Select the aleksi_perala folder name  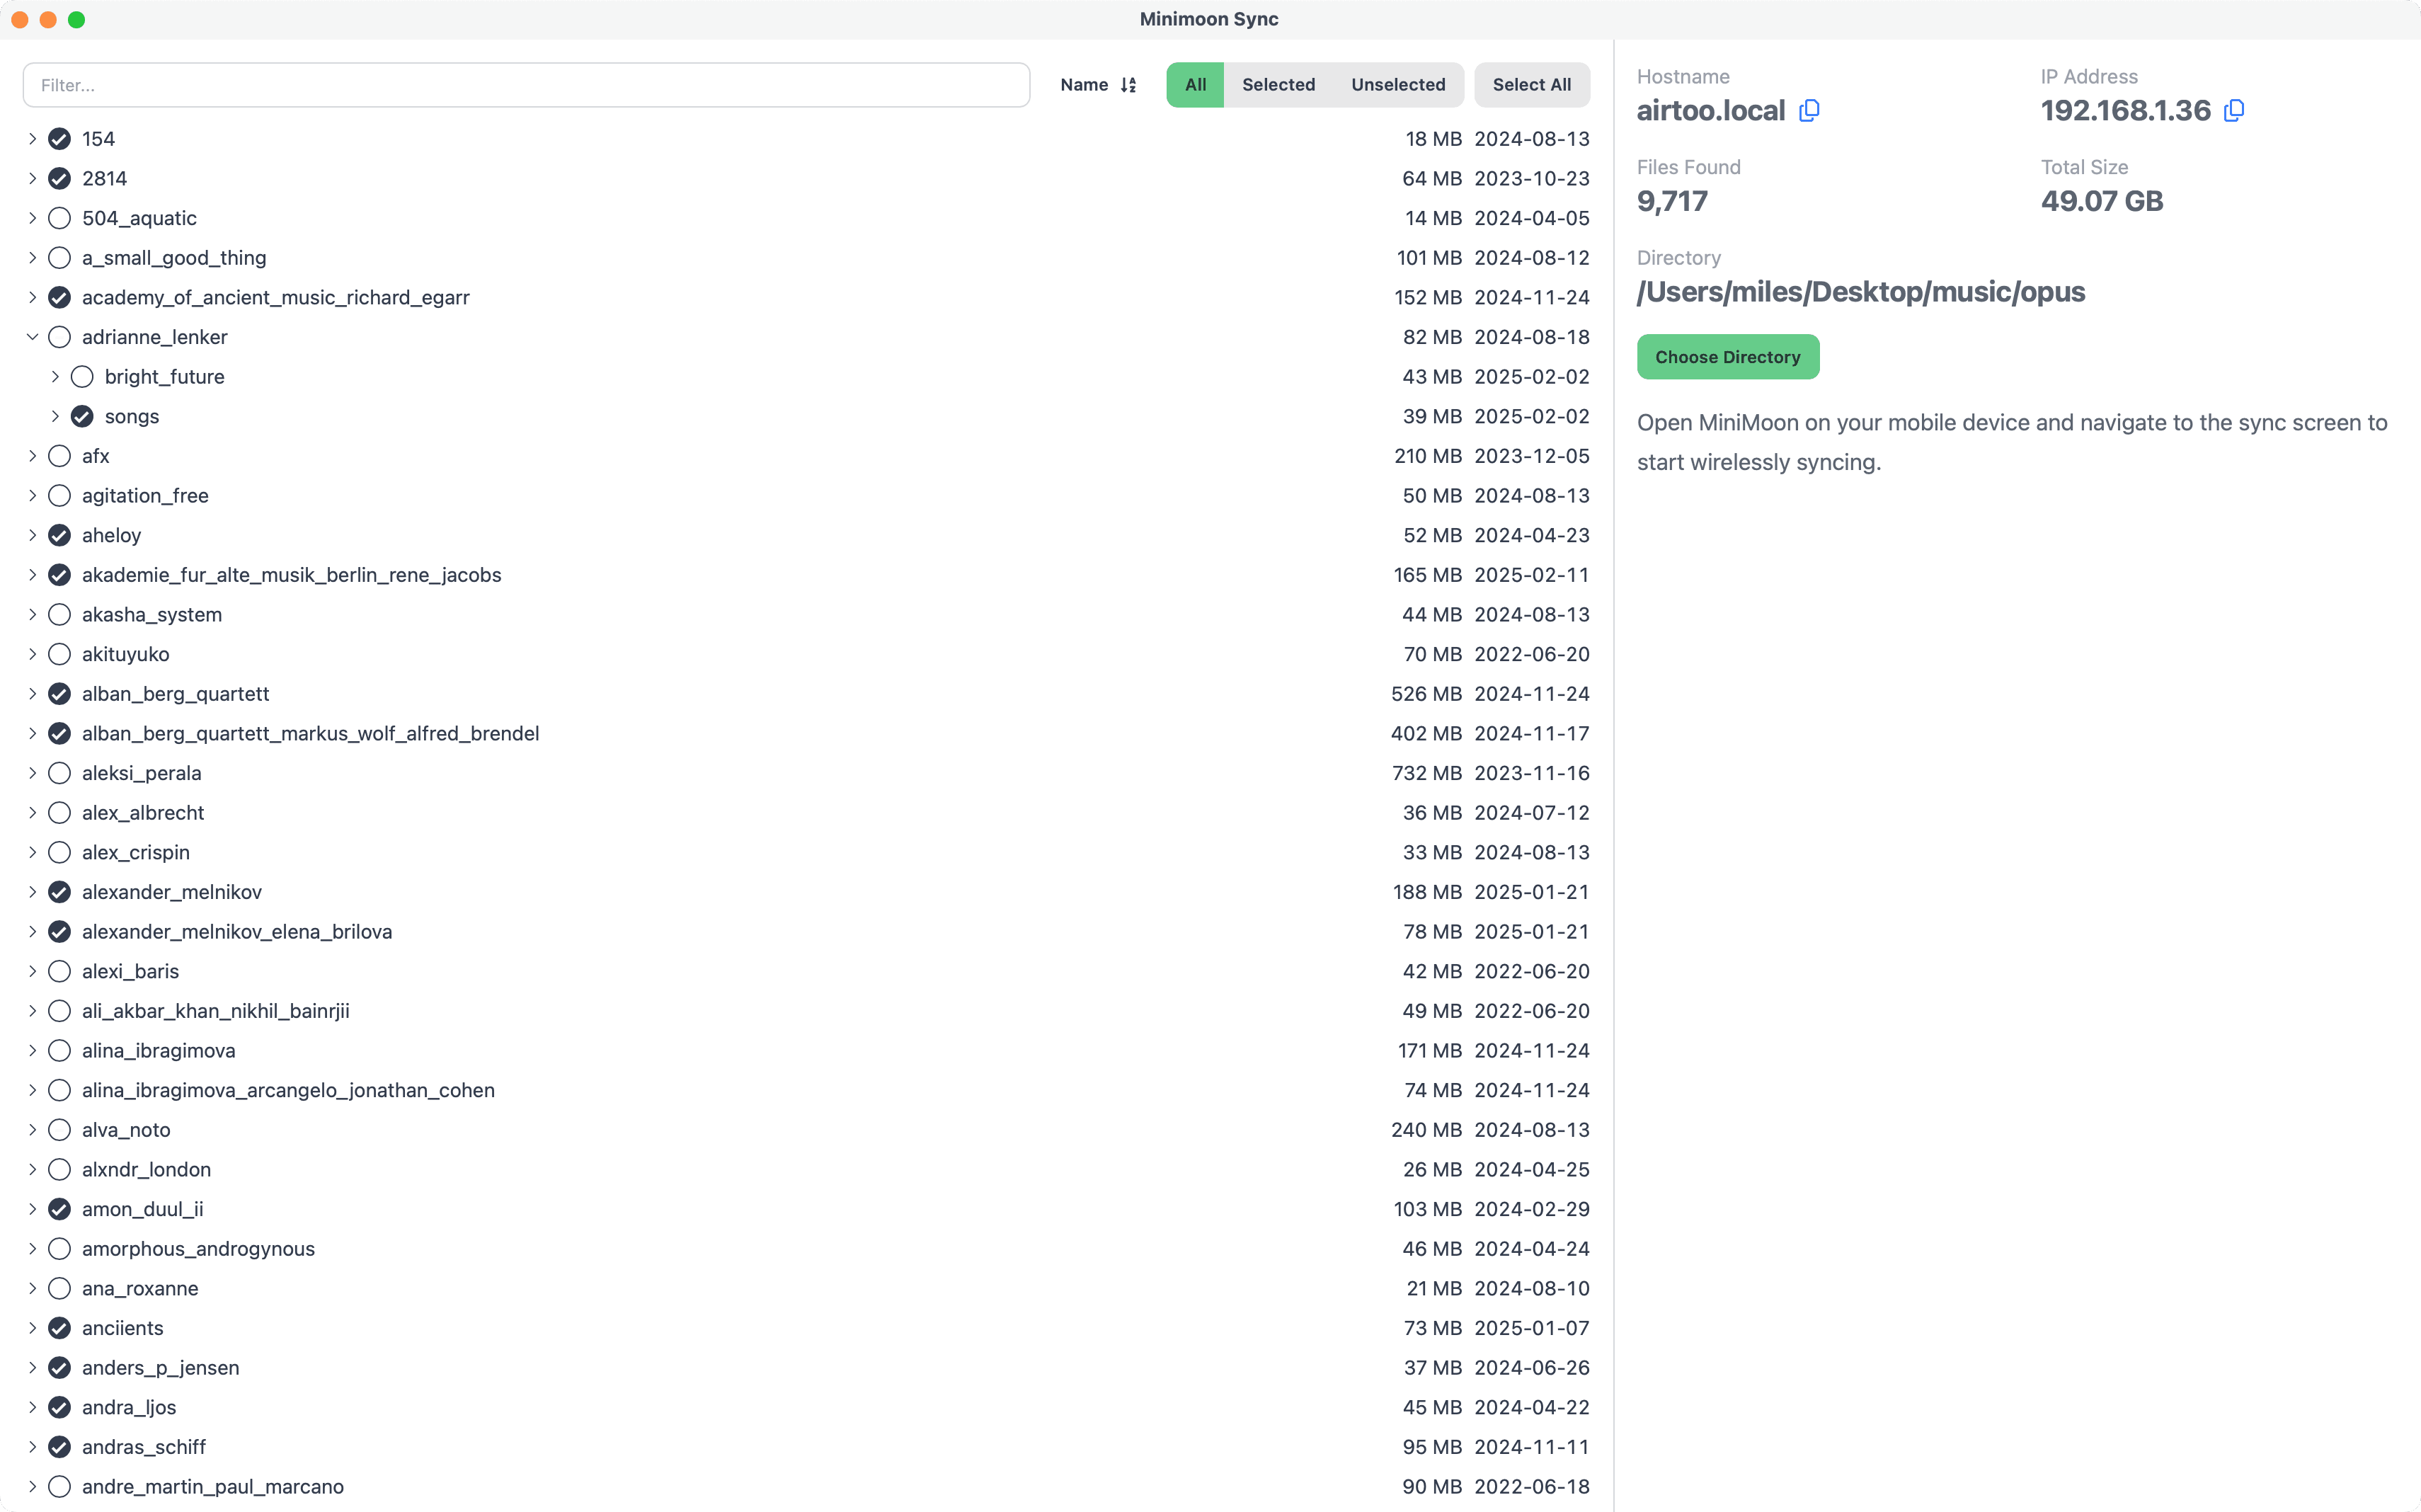pos(141,772)
